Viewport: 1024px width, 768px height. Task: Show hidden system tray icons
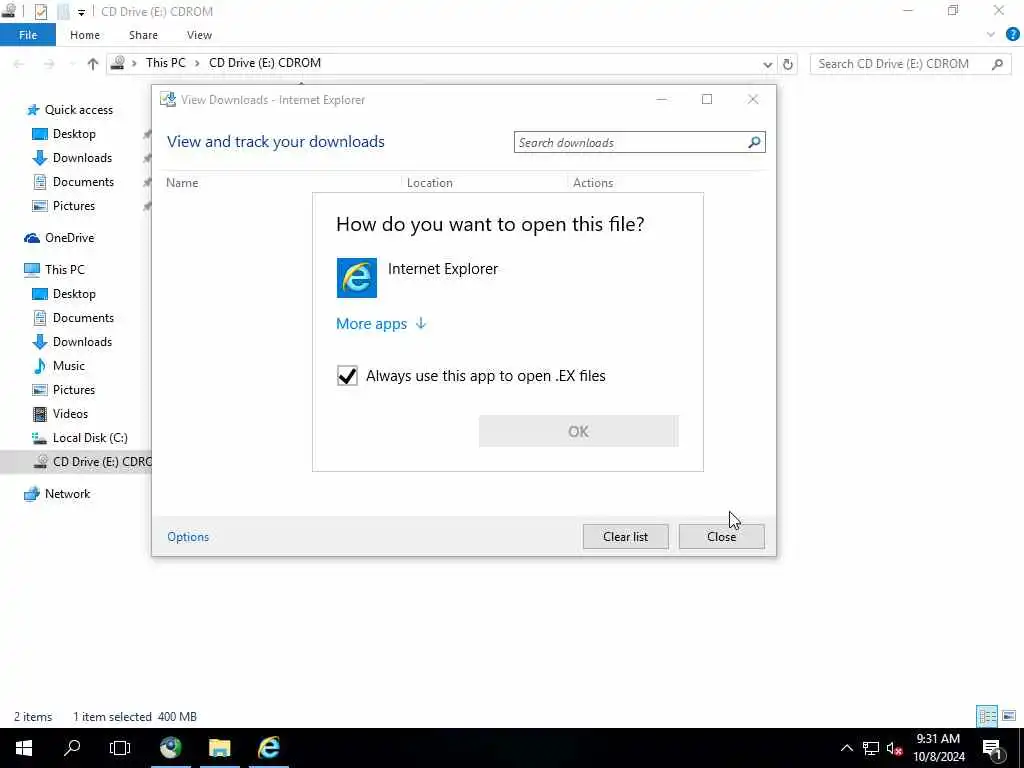tap(846, 748)
